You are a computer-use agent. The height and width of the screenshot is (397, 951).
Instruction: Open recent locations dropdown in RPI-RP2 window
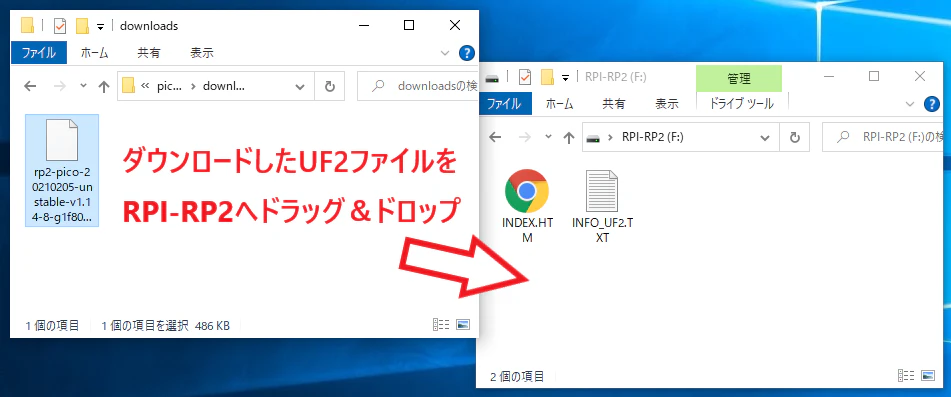548,137
